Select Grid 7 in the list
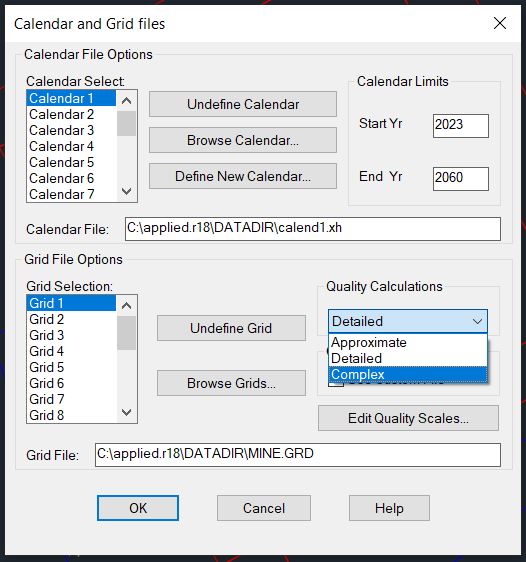 point(71,399)
